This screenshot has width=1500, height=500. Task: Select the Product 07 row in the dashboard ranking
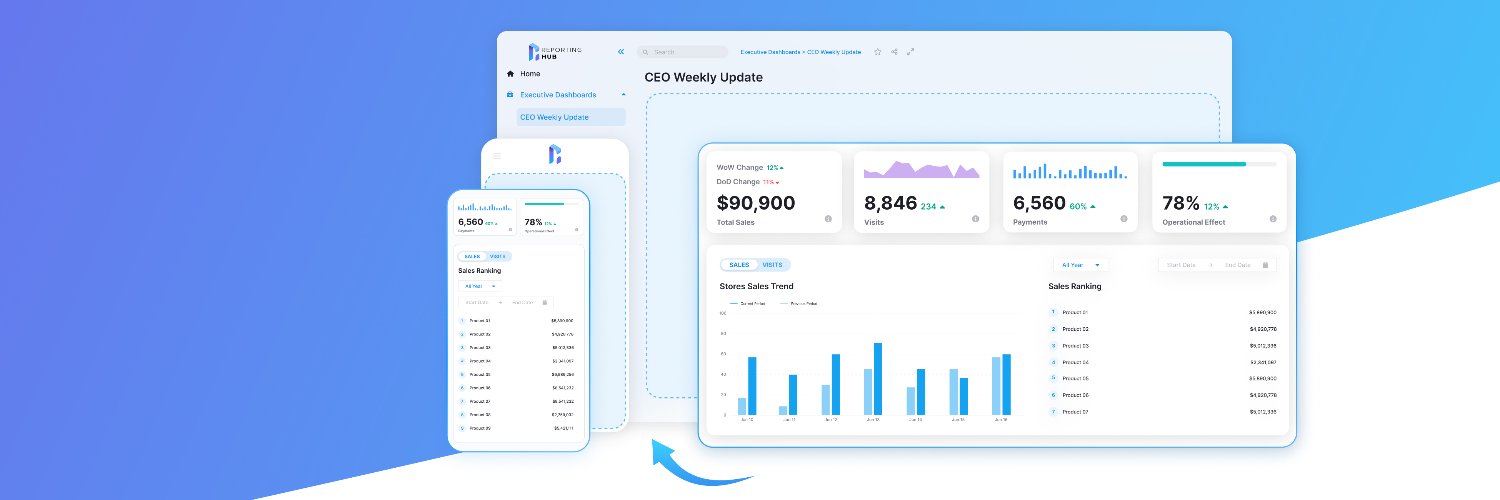1162,412
